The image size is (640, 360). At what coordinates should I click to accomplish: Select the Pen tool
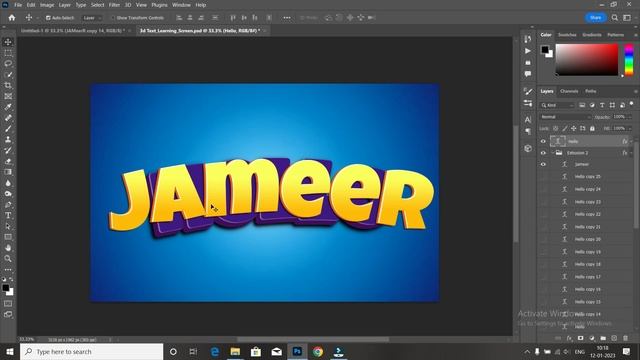(x=8, y=204)
